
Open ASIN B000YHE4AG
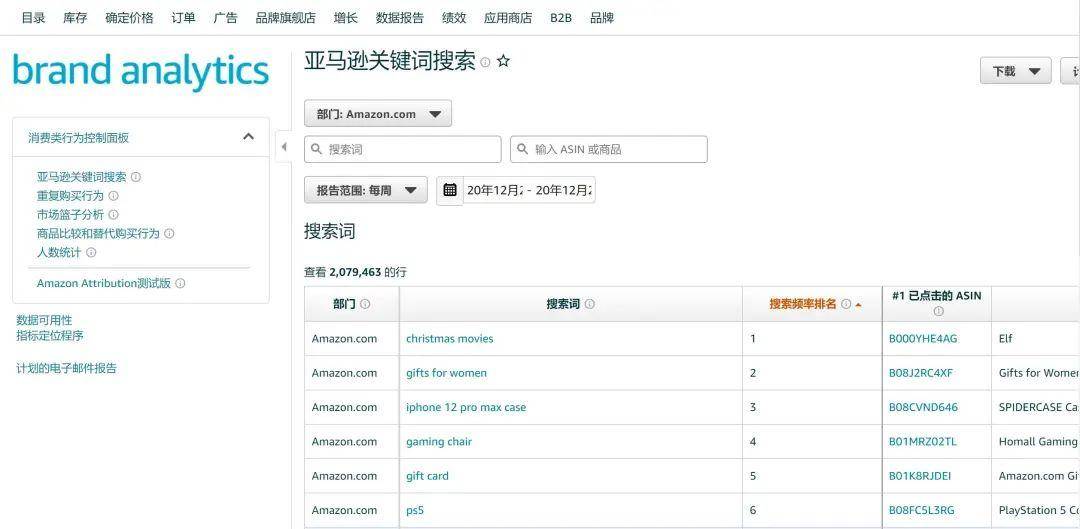click(923, 338)
